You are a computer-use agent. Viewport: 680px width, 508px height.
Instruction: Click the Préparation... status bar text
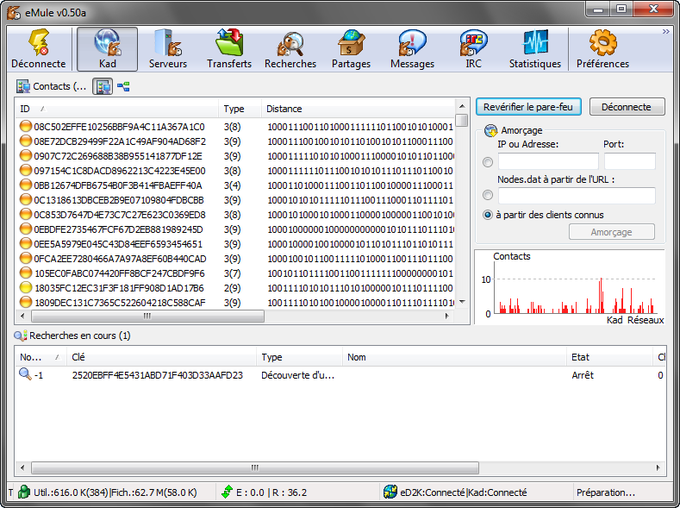point(605,492)
